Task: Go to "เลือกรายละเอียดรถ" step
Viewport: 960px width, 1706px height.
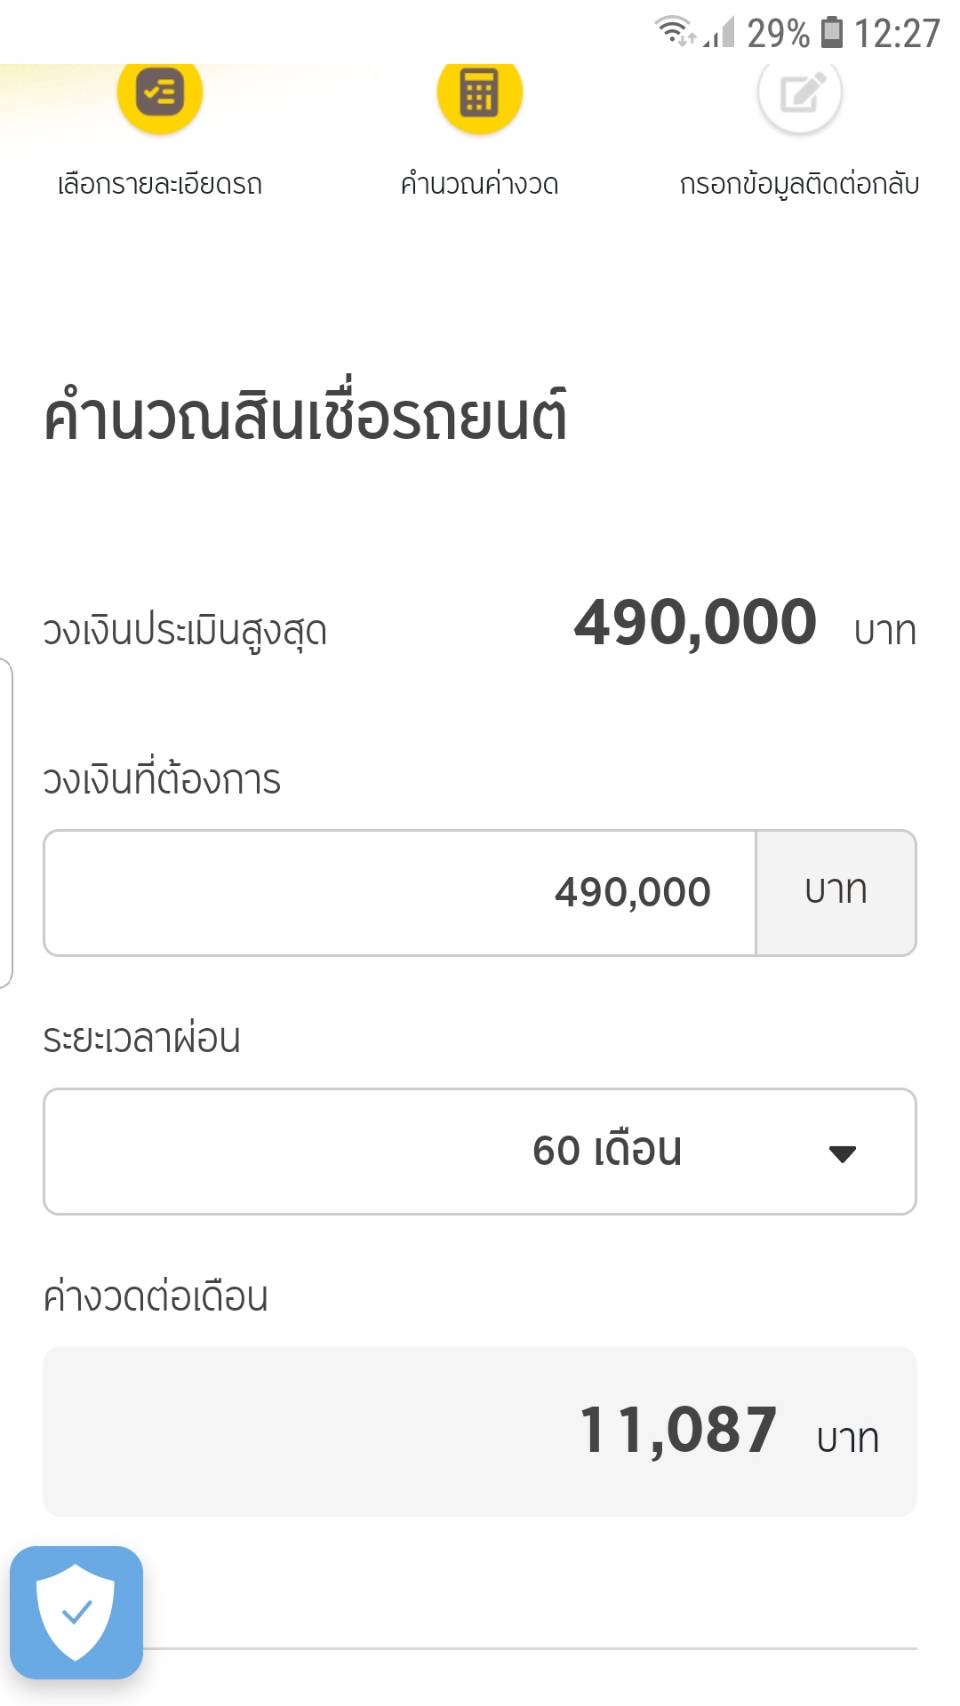Action: 160,184
